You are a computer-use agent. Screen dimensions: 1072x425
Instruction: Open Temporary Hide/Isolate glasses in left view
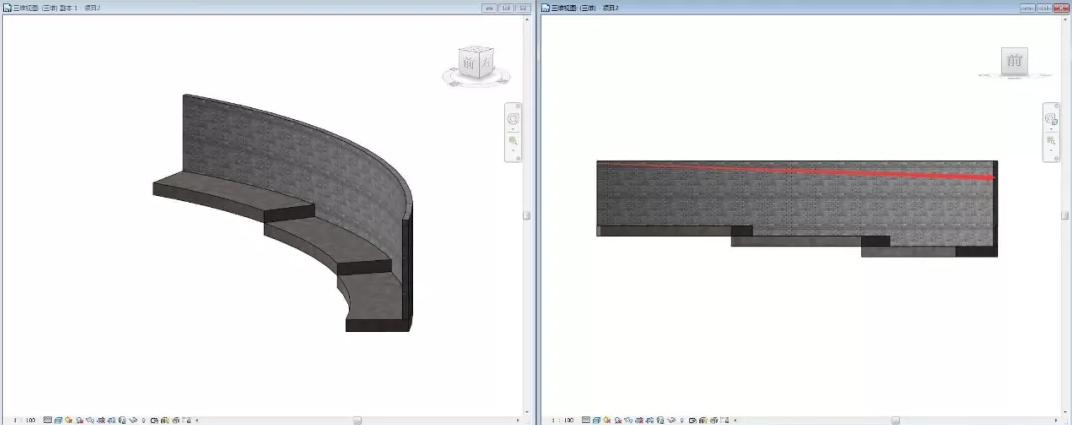point(133,420)
